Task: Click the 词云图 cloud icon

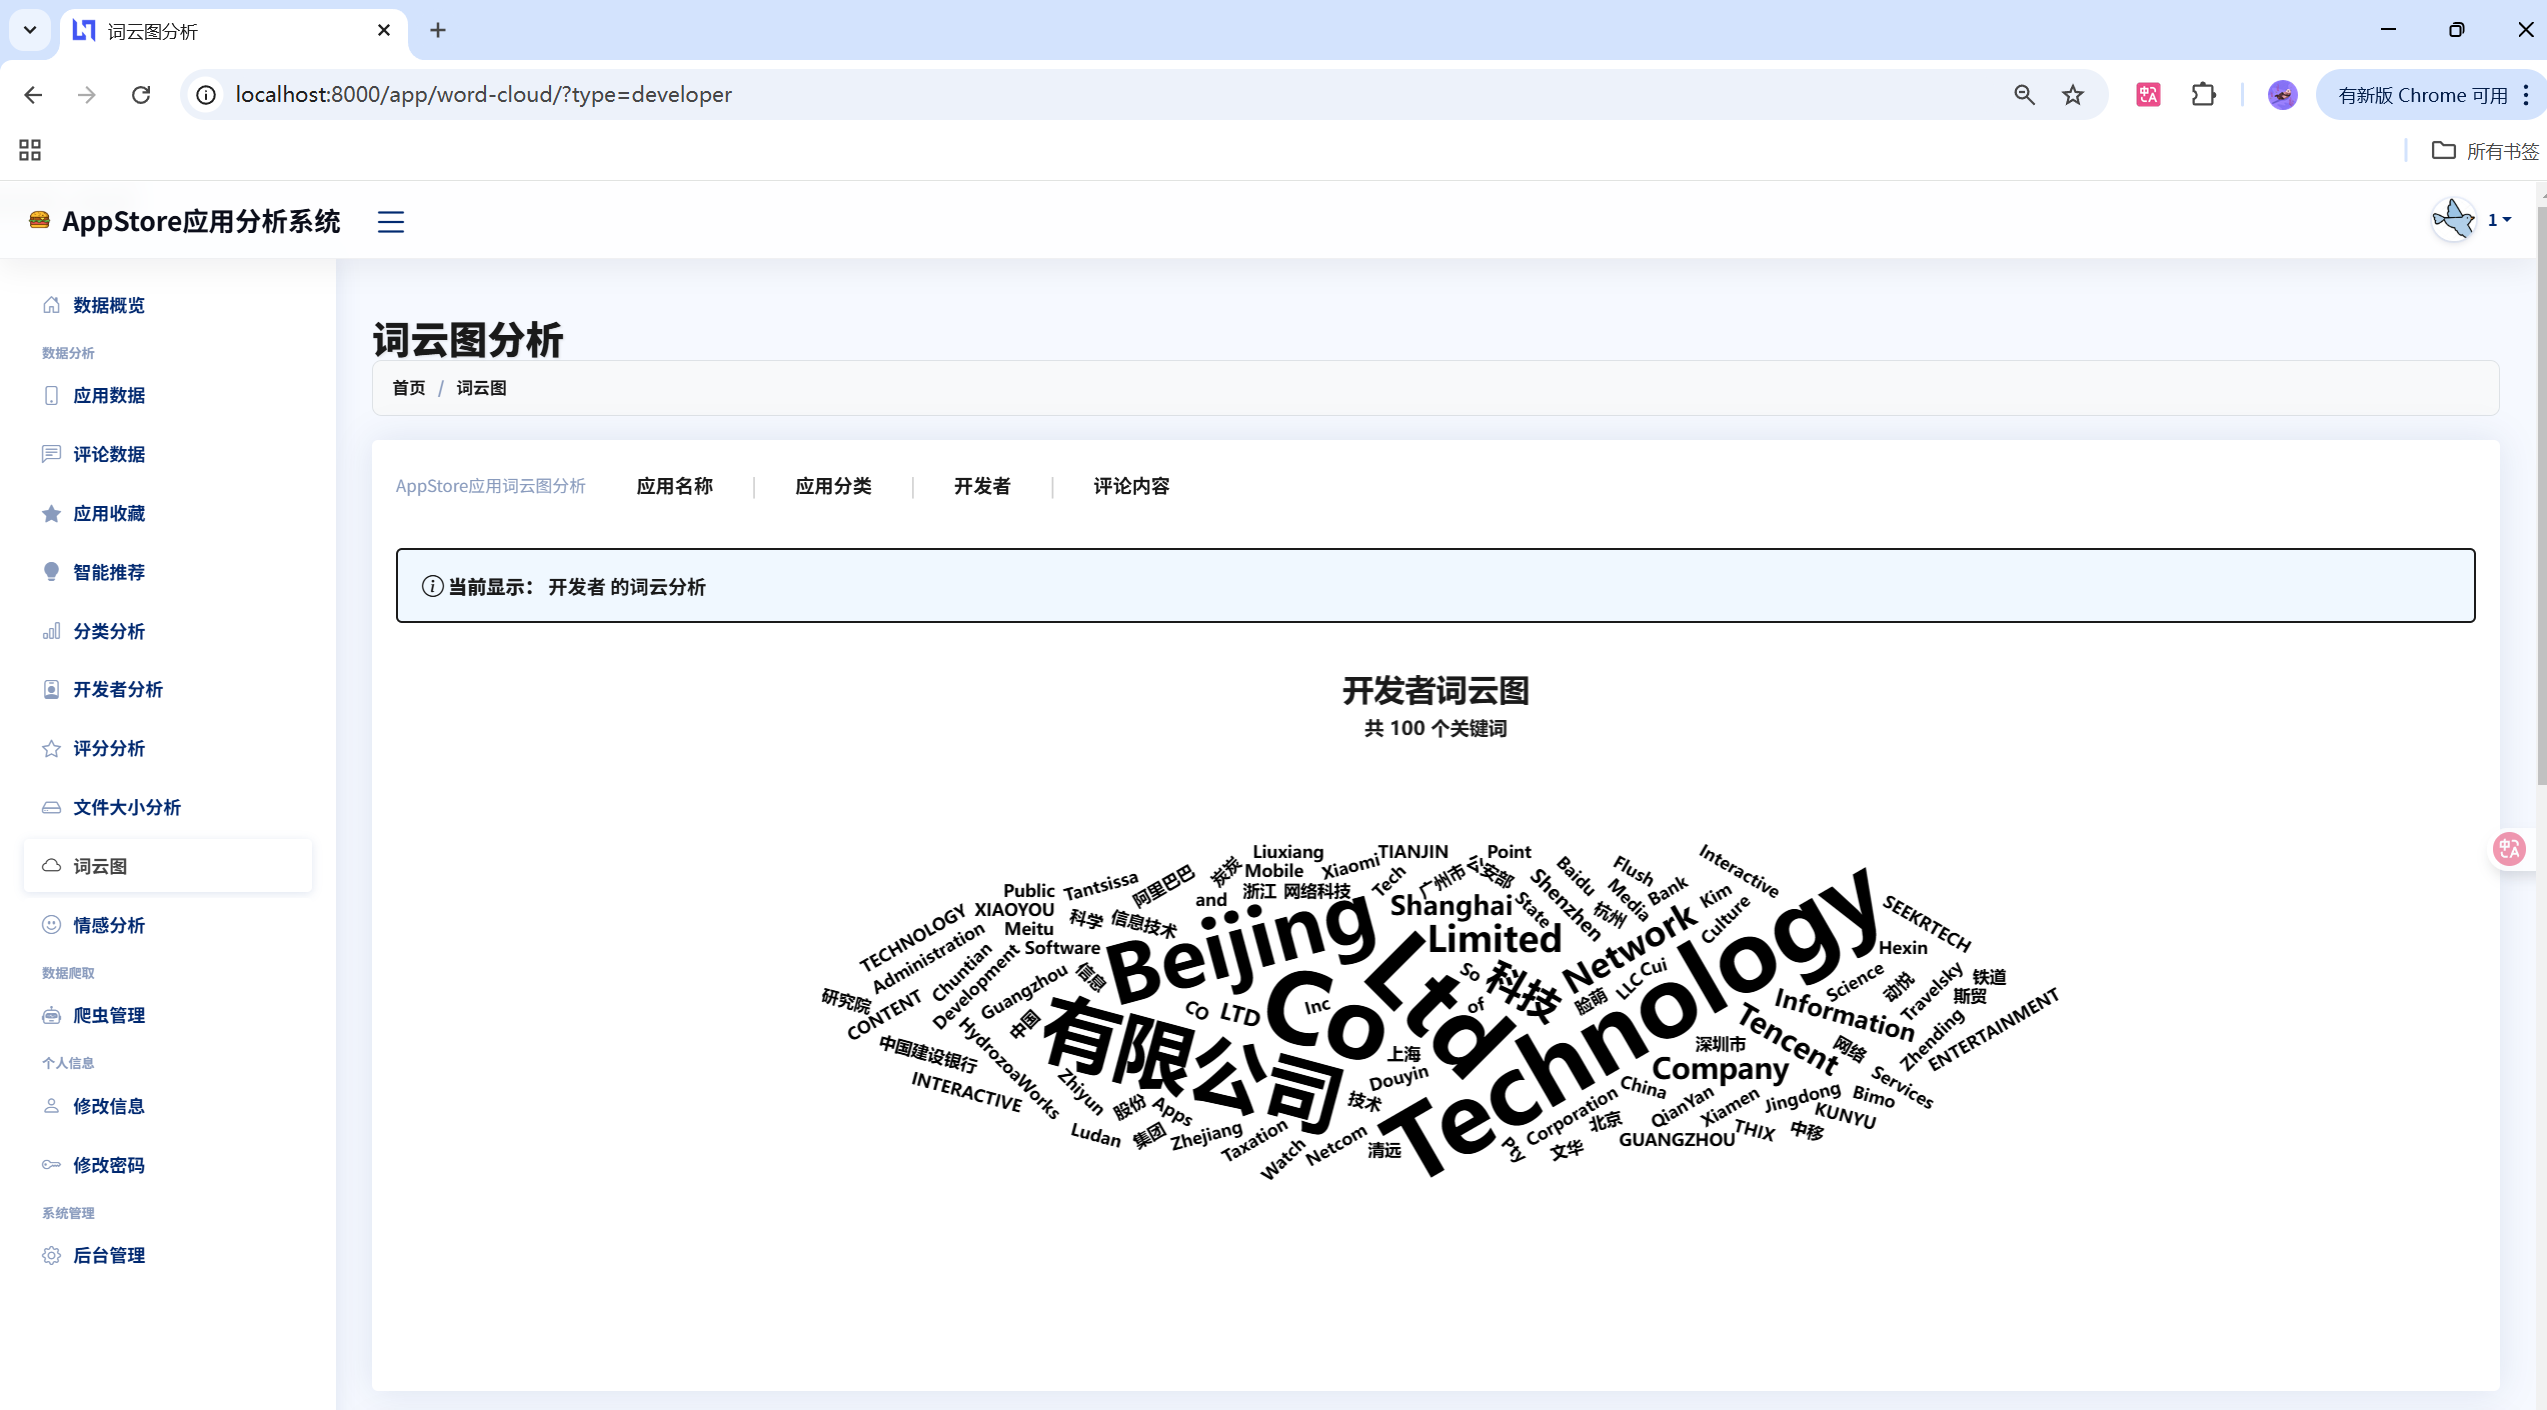Action: [51, 866]
